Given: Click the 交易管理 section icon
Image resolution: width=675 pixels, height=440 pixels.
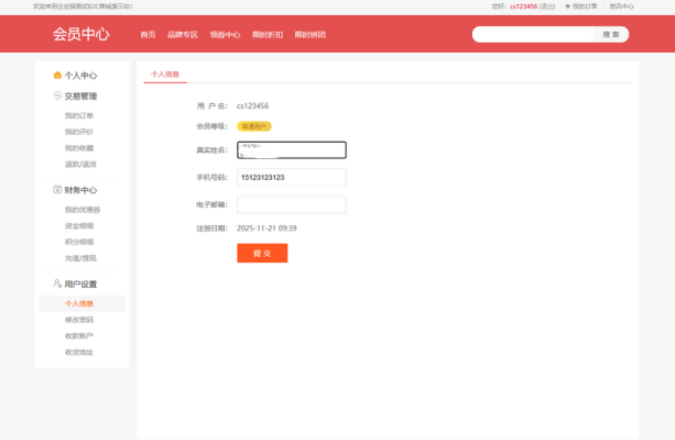Looking at the screenshot, I should coord(57,96).
